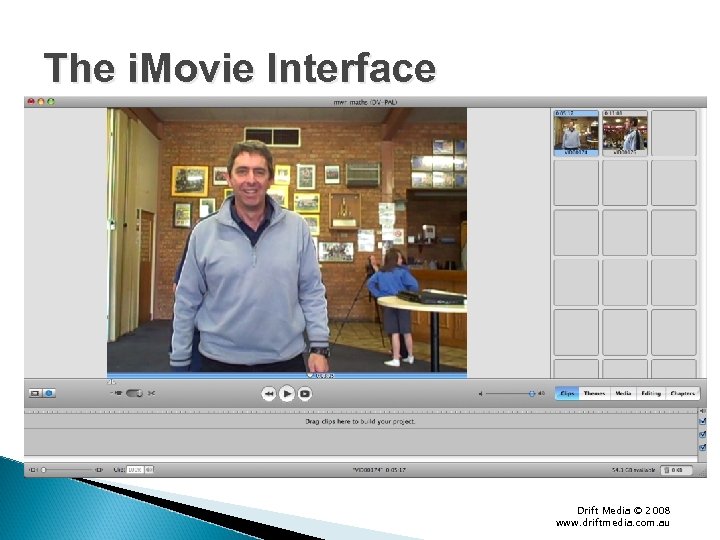The image size is (720, 540).
Task: Uncheck the video track audio checkbox
Action: click(x=702, y=421)
